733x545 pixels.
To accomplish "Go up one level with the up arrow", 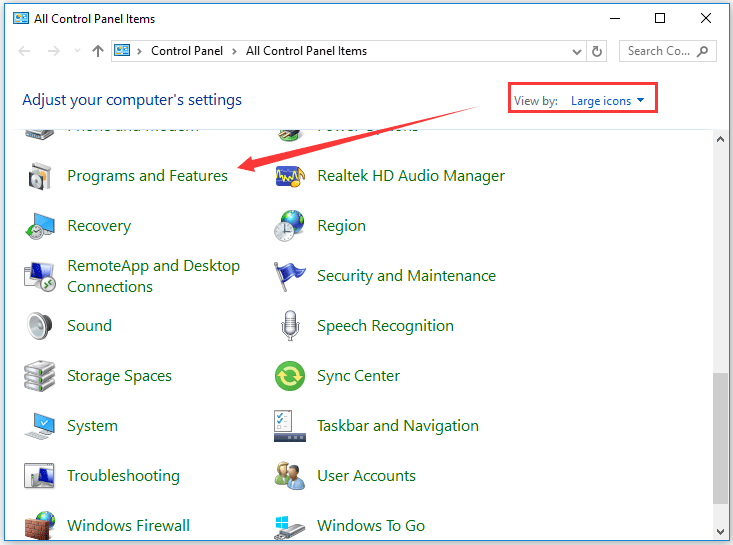I will (x=98, y=51).
